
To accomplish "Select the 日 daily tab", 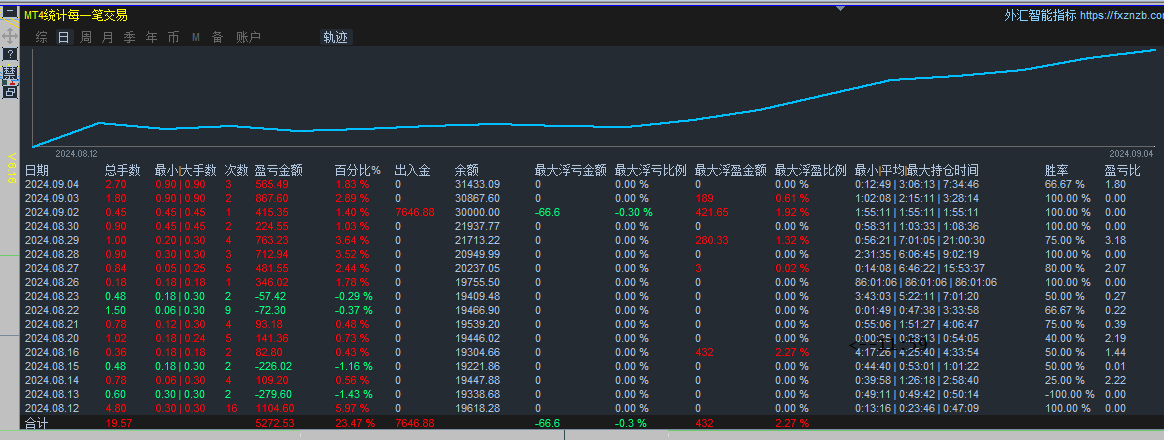I will click(x=64, y=37).
